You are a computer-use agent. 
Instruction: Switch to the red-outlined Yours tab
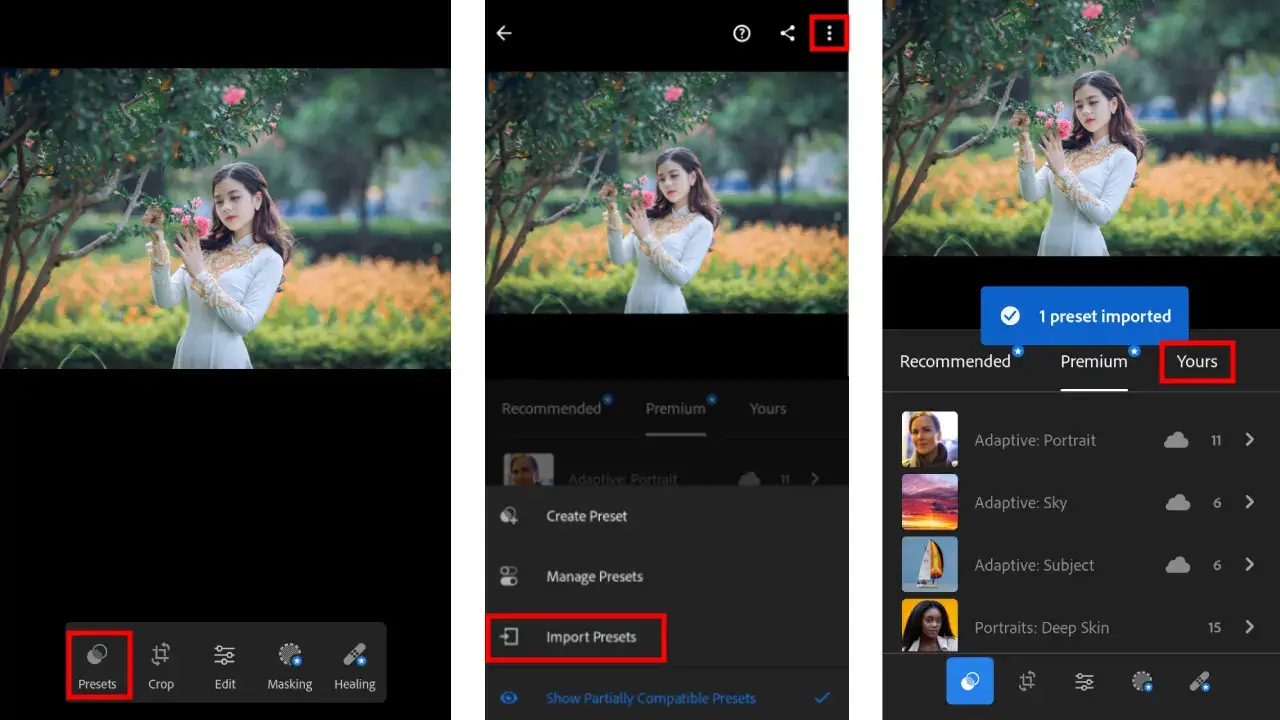(1197, 361)
